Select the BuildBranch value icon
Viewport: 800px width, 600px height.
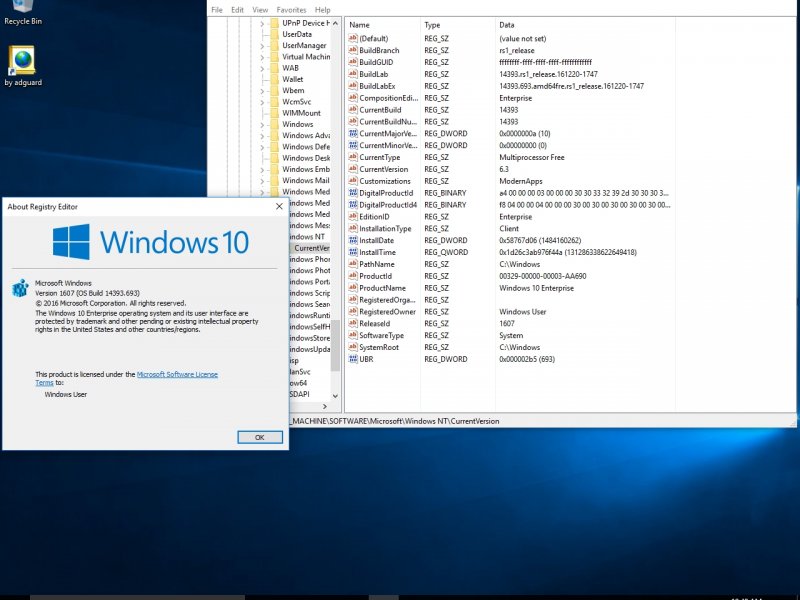[x=353, y=50]
